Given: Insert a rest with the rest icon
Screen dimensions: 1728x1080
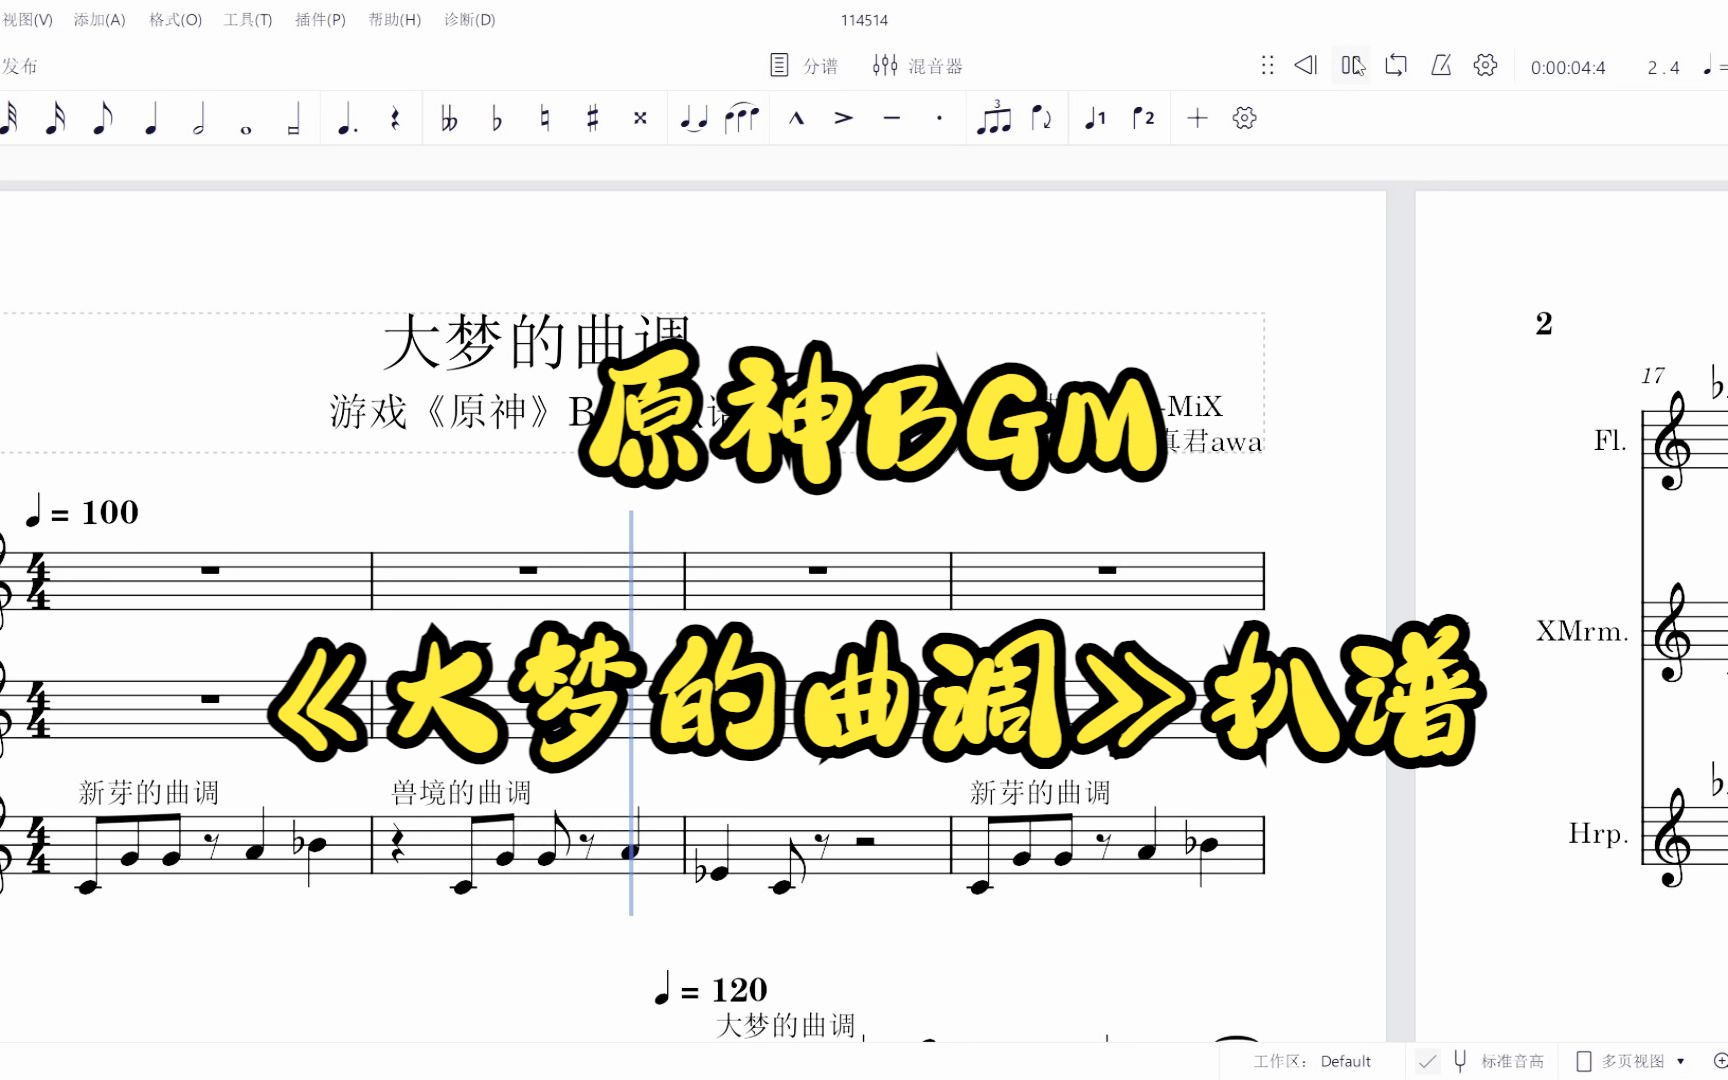Looking at the screenshot, I should point(395,118).
